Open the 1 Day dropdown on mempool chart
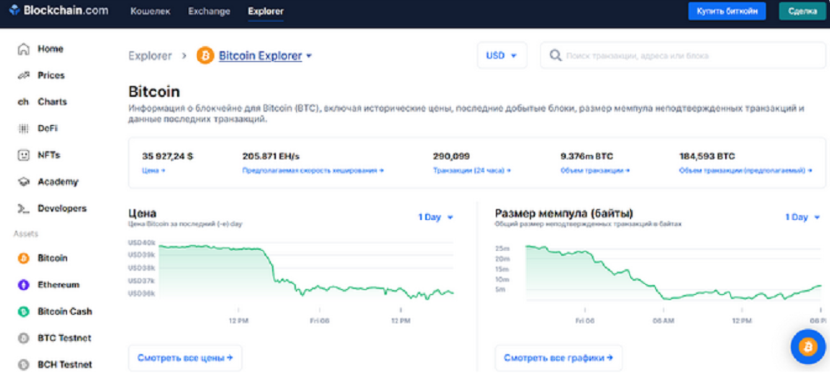Image resolution: width=831 pixels, height=384 pixels. 802,217
